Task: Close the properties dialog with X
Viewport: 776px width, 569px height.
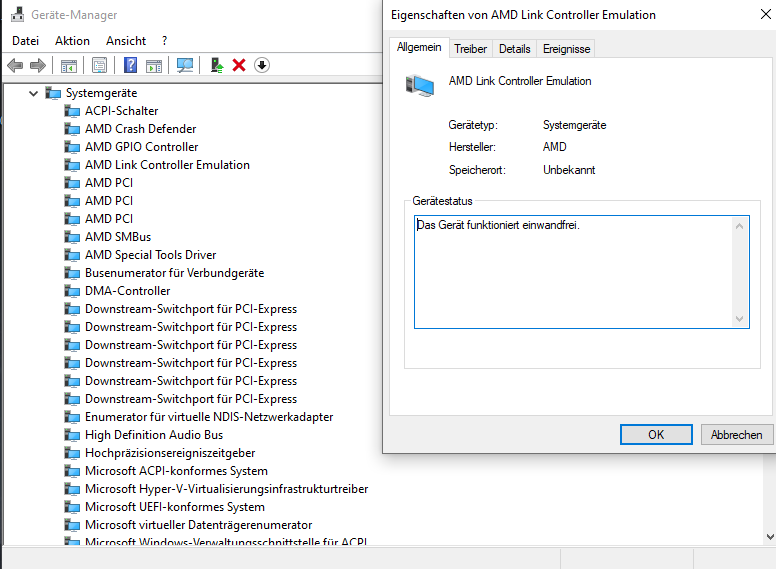Action: click(765, 14)
